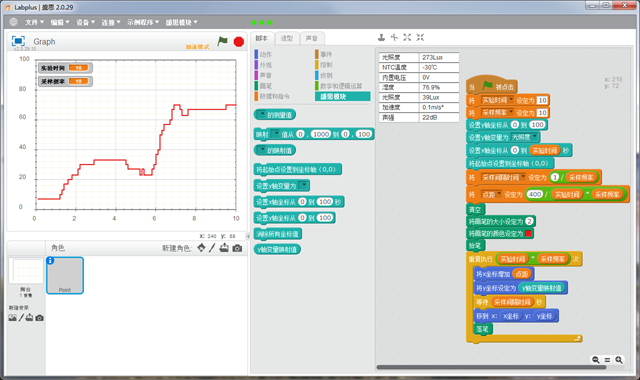Viewport: 640px width, 380px height.
Task: Click the 100 field in palette x轴 block
Action: click(325, 202)
